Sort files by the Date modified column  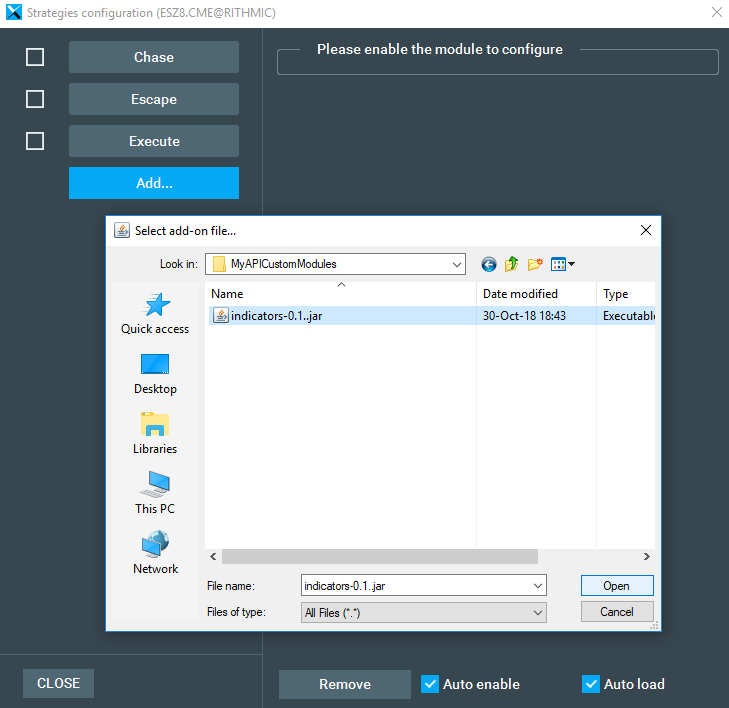535,294
